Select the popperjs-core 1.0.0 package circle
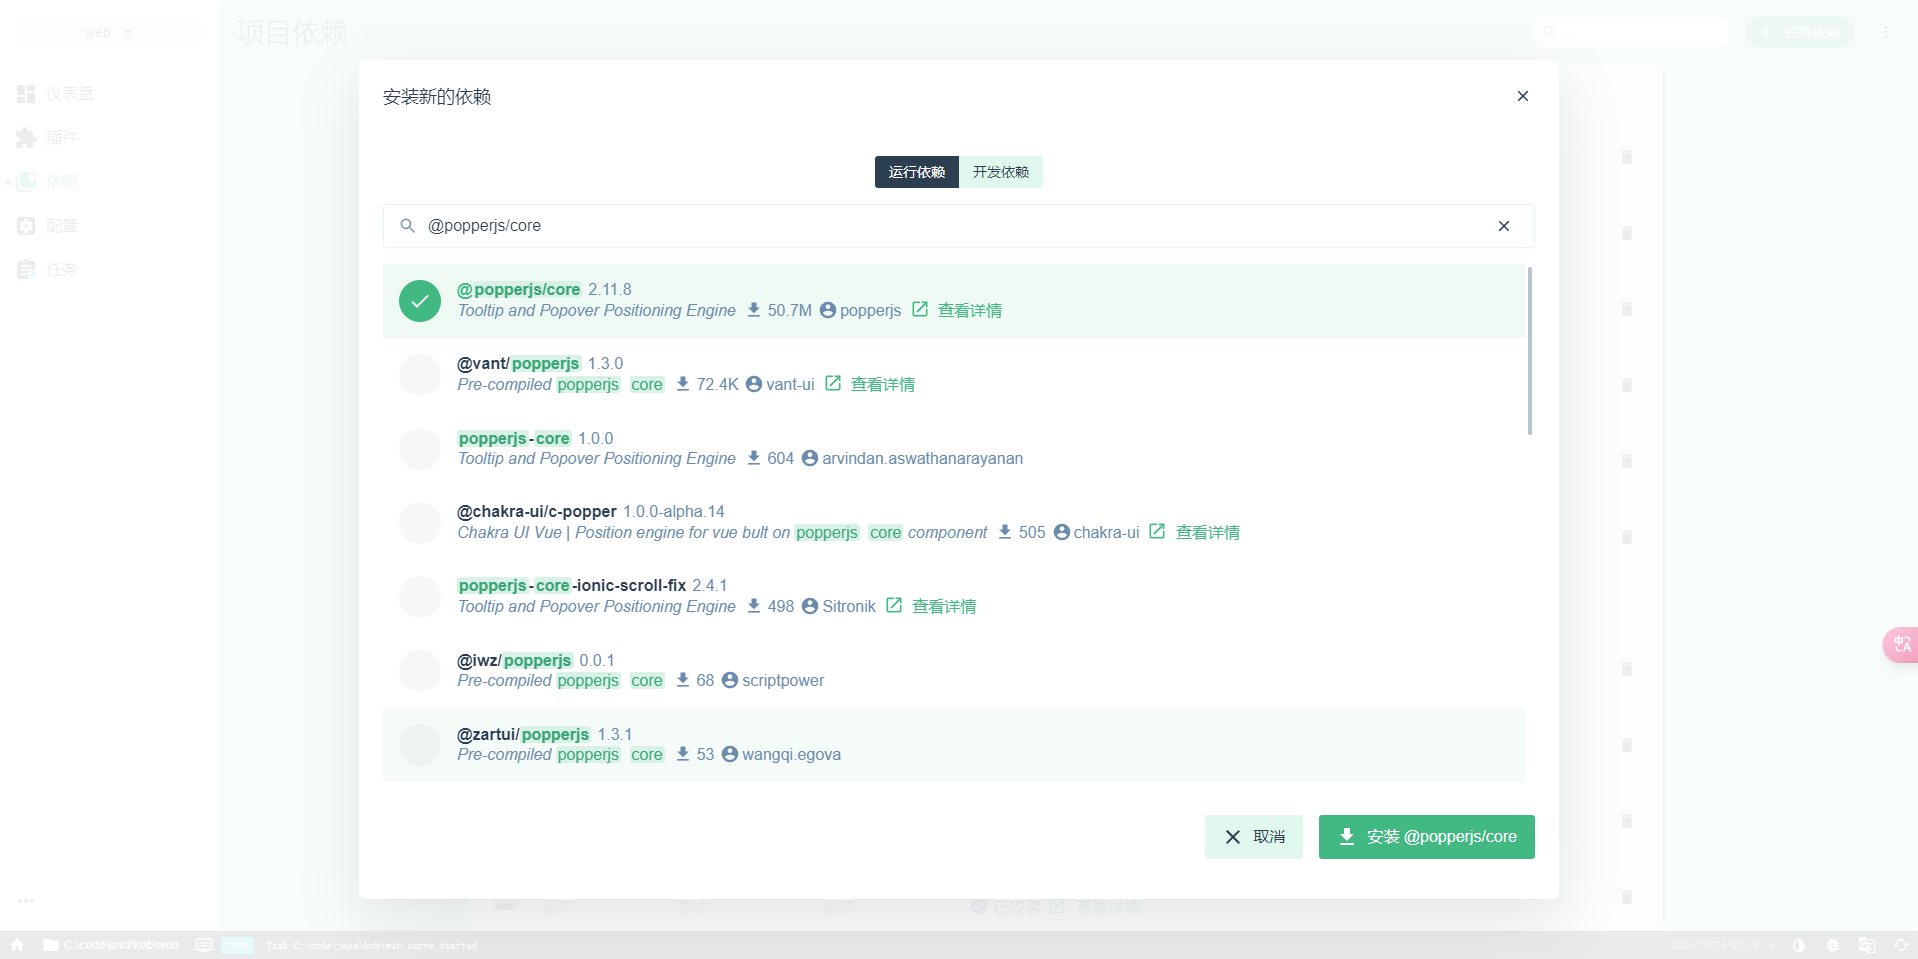1918x959 pixels. tap(420, 449)
